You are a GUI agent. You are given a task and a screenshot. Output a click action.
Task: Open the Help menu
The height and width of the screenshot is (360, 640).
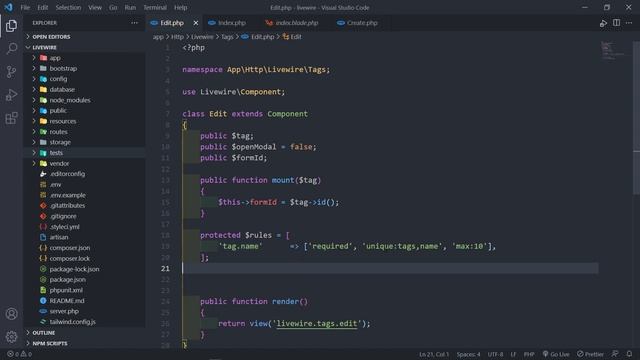pyautogui.click(x=180, y=7)
